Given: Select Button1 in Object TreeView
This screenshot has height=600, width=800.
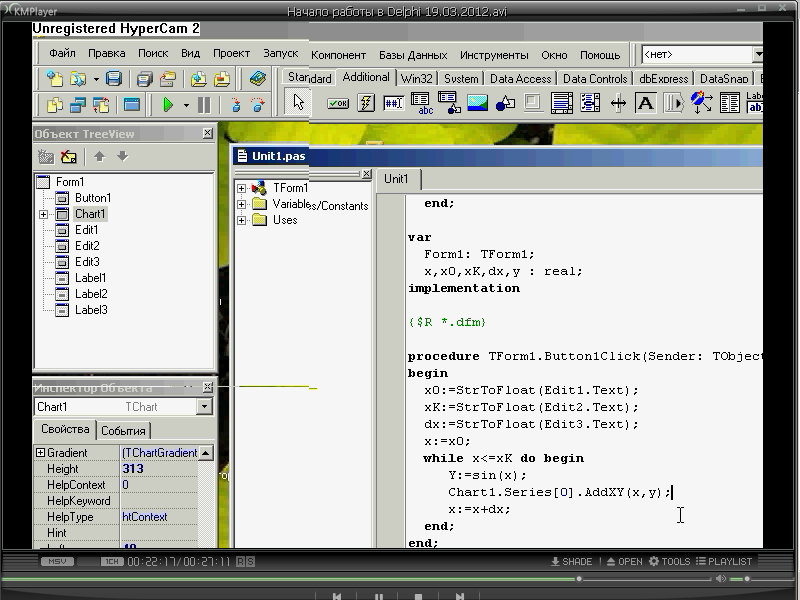Looking at the screenshot, I should (93, 198).
